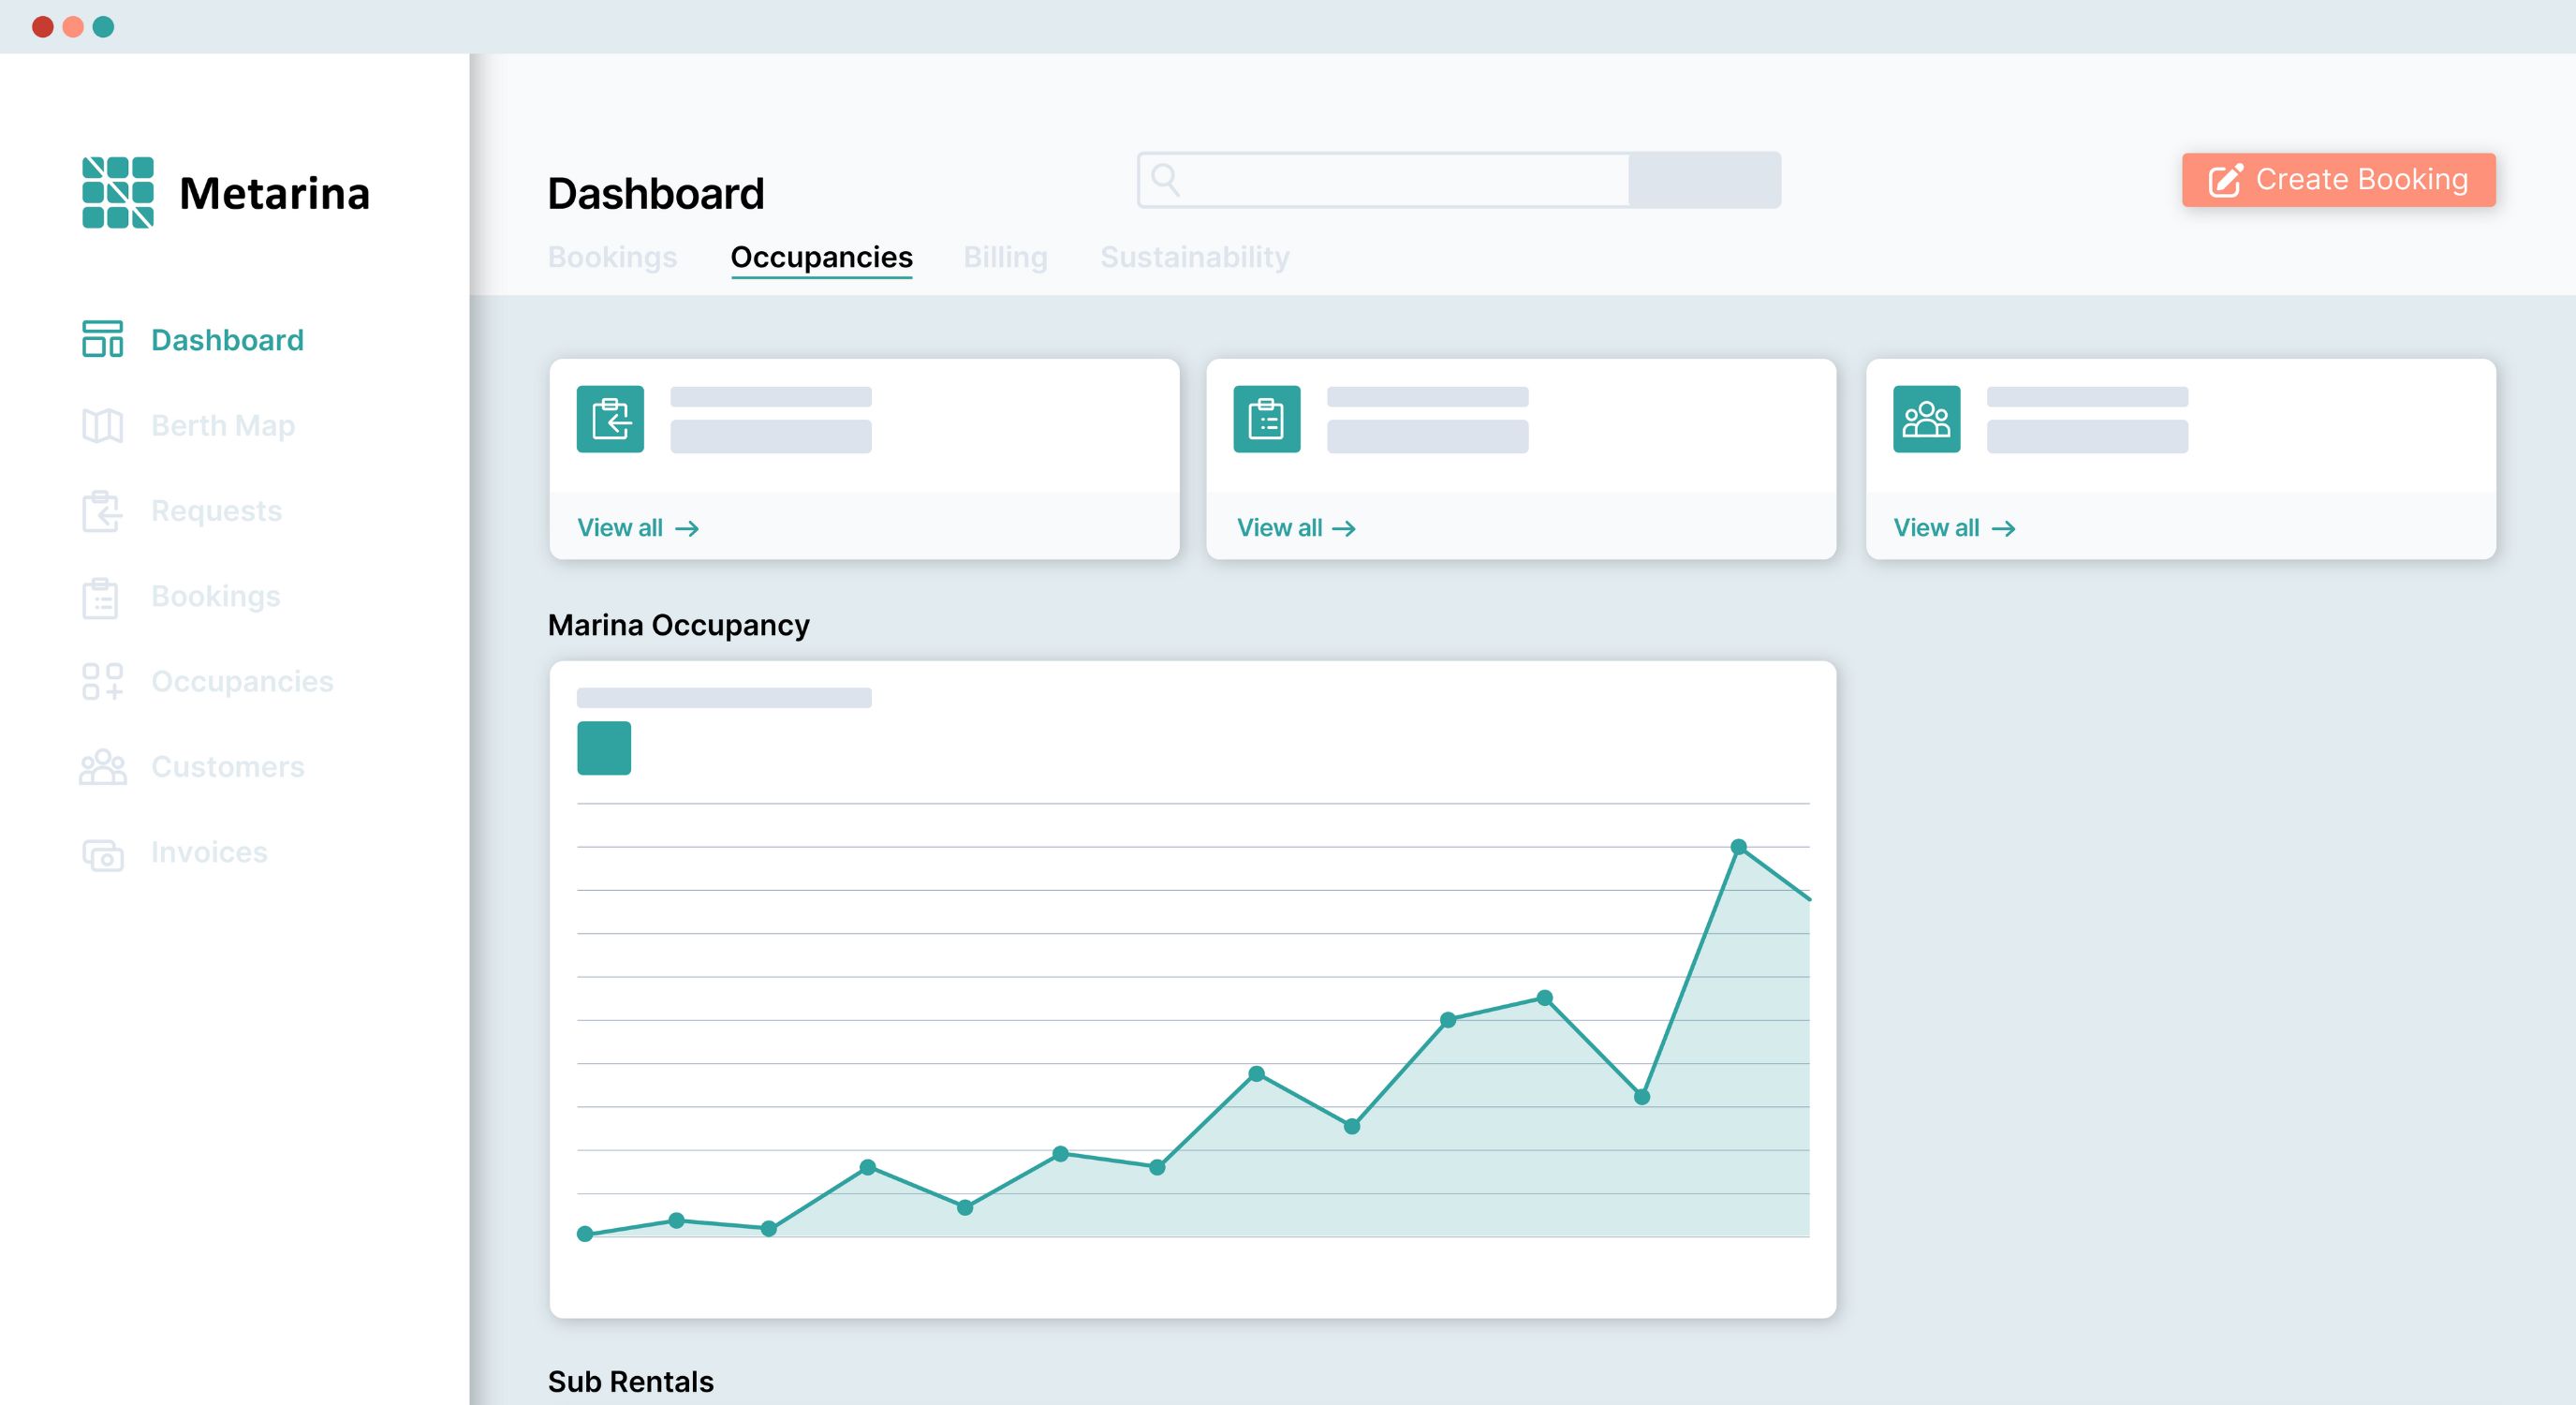This screenshot has width=2576, height=1405.
Task: Go to Dashboard in the sidebar
Action: click(x=227, y=340)
